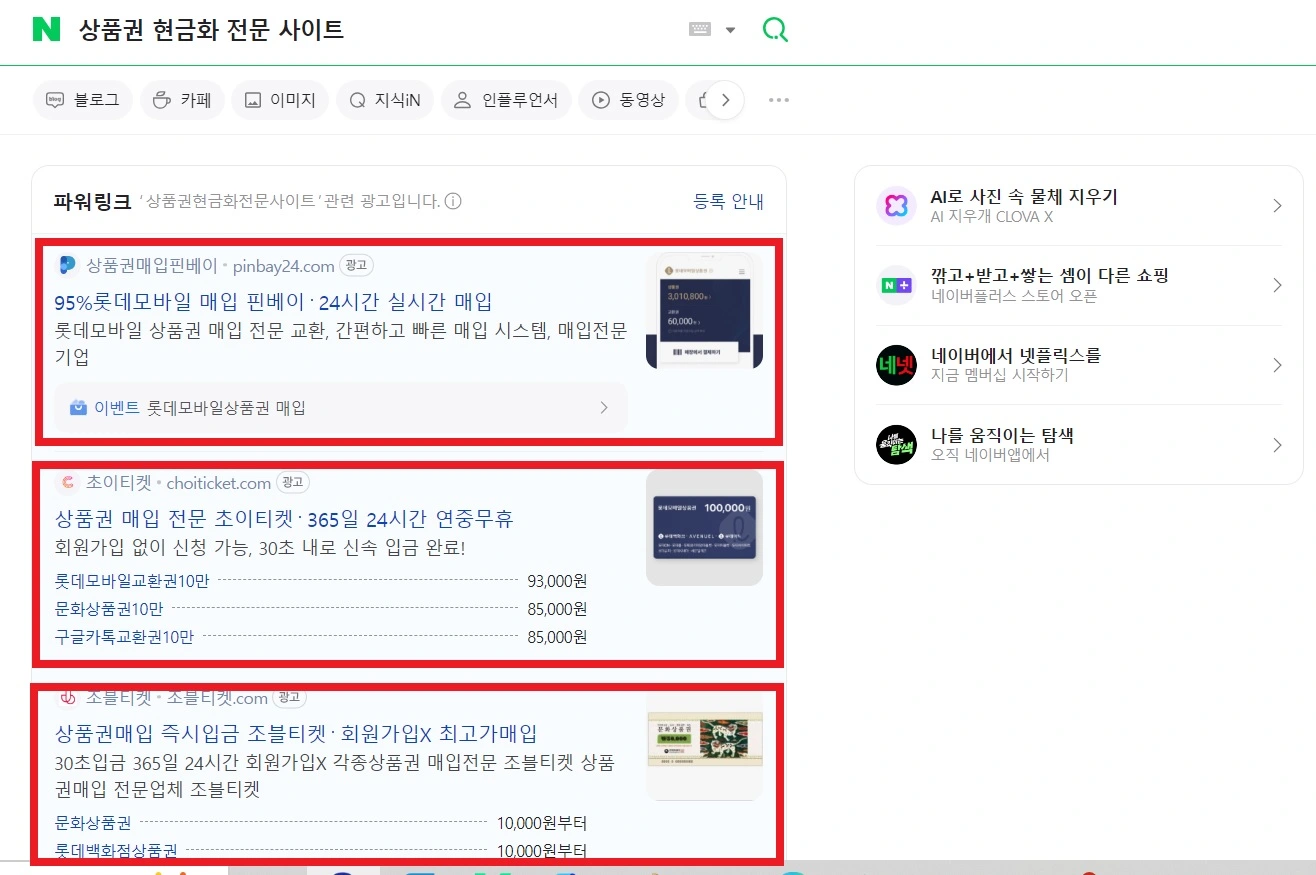
Task: Expand the keyboard input dropdown arrow
Action: [730, 30]
